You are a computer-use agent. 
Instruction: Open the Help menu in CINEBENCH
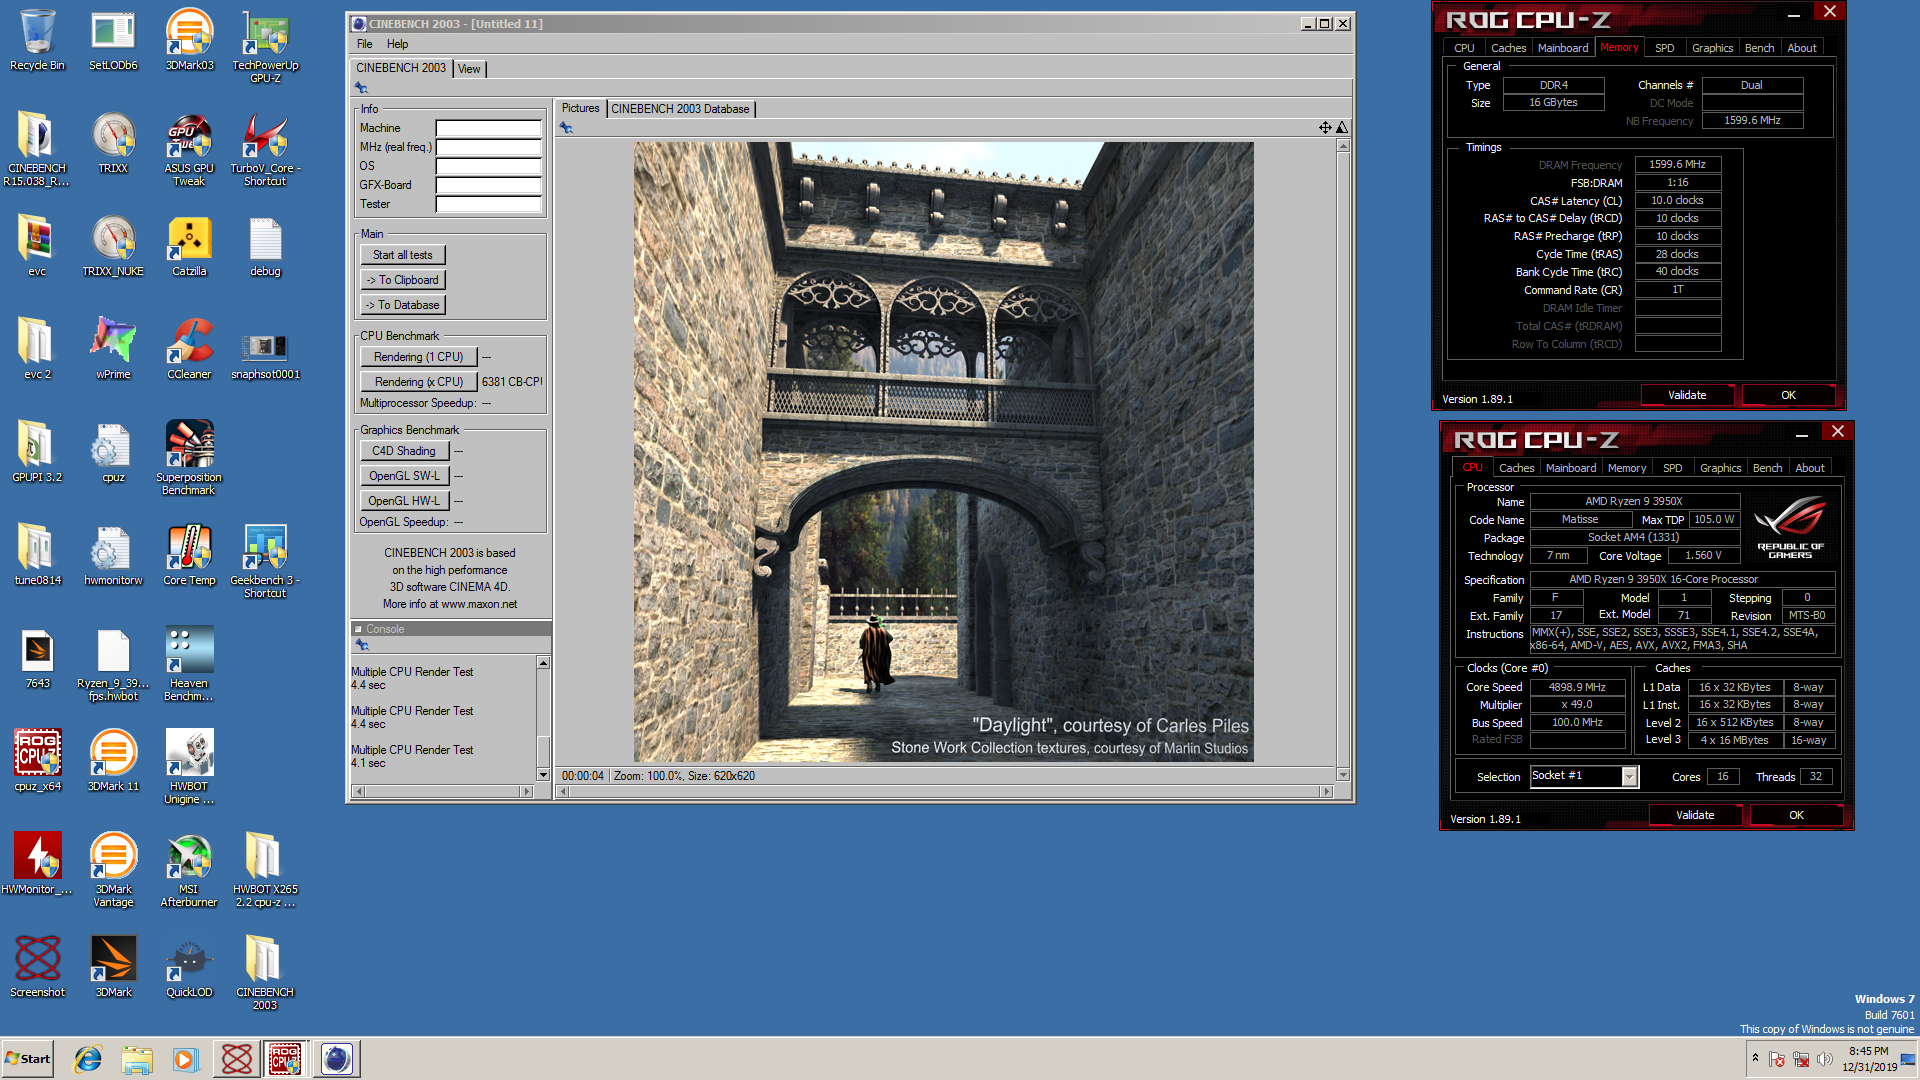click(397, 44)
